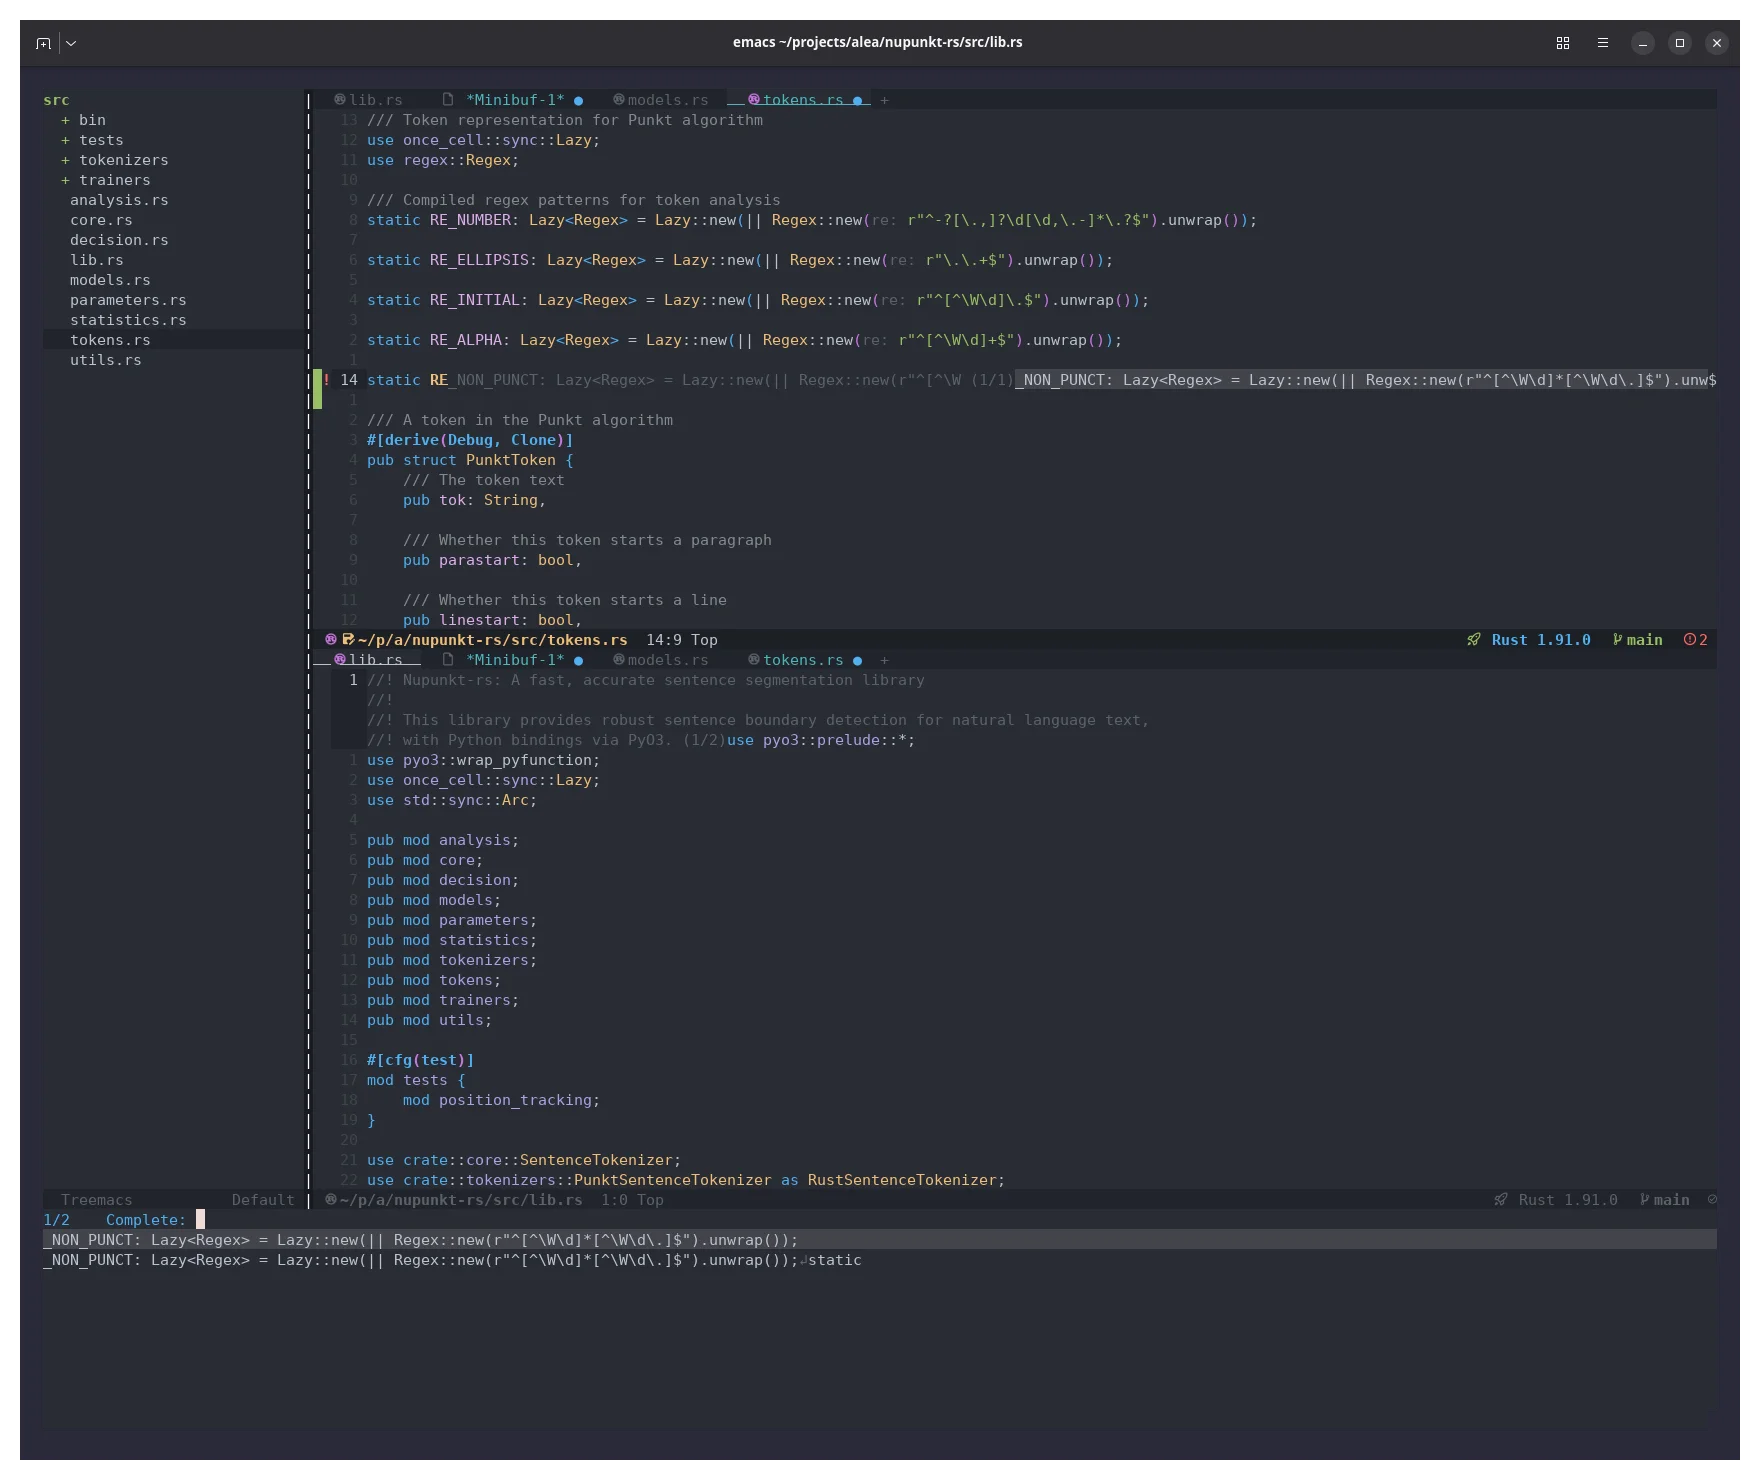This screenshot has height=1480, width=1760.
Task: Switch to *Minibuf-1* tab in lower pane
Action: tap(514, 660)
